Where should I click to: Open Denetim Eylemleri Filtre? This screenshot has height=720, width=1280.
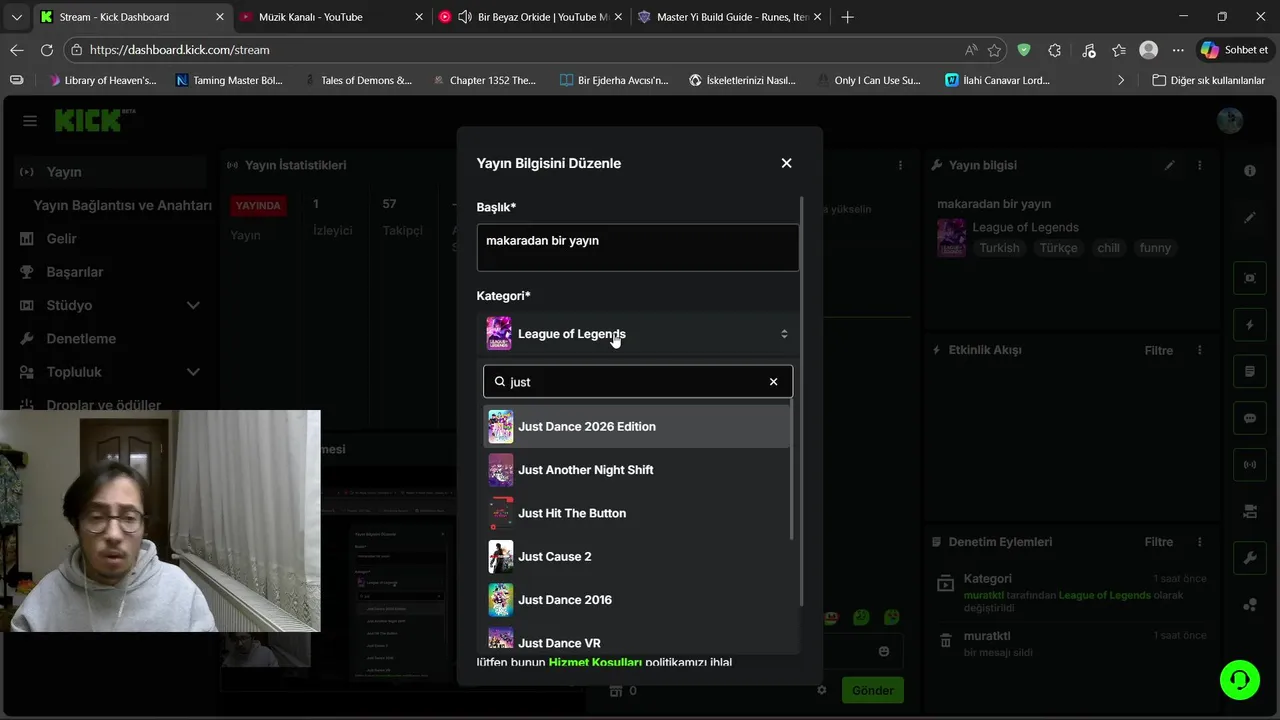pos(1158,542)
